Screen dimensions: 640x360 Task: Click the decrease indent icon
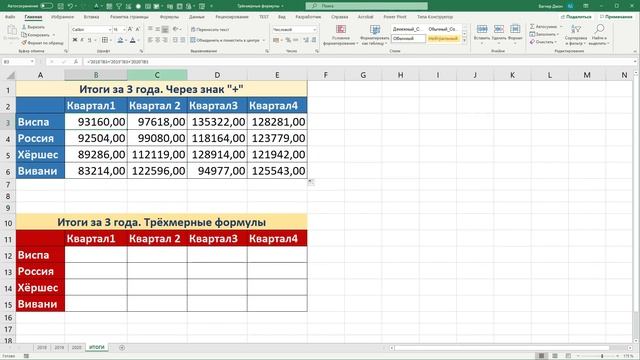pyautogui.click(x=175, y=40)
